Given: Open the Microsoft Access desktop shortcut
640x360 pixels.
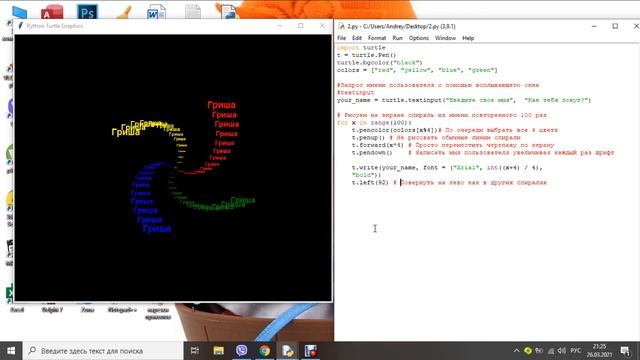Looking at the screenshot, I should (x=52, y=11).
